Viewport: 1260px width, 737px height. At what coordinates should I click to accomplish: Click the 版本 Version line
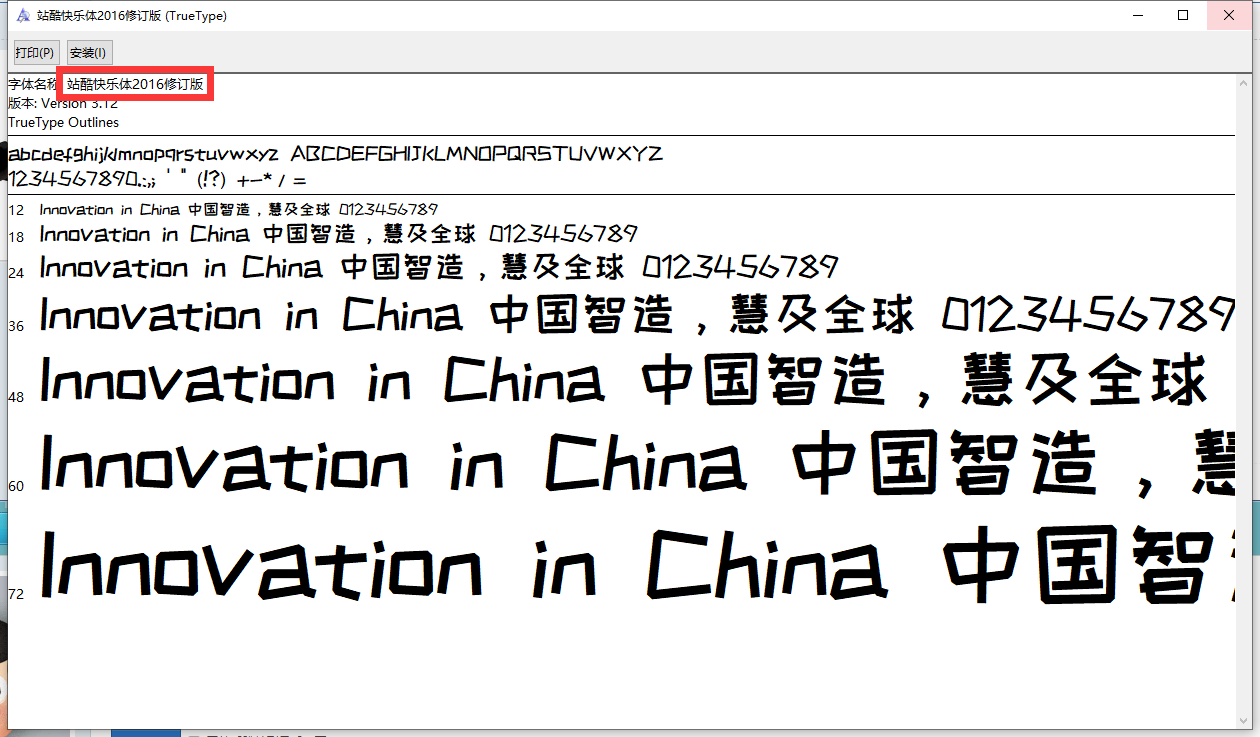63,103
